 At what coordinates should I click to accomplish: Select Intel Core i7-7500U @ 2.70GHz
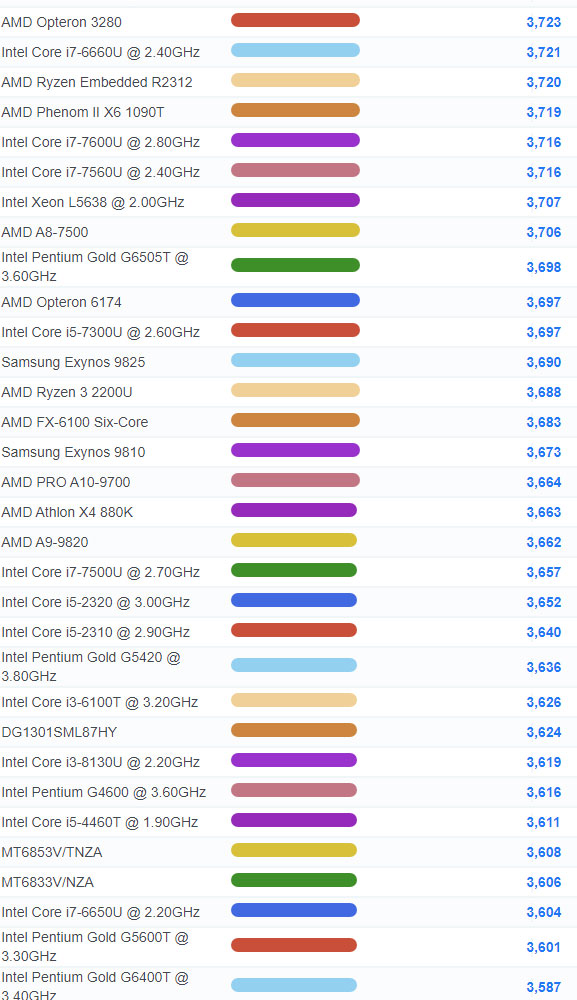coord(101,572)
